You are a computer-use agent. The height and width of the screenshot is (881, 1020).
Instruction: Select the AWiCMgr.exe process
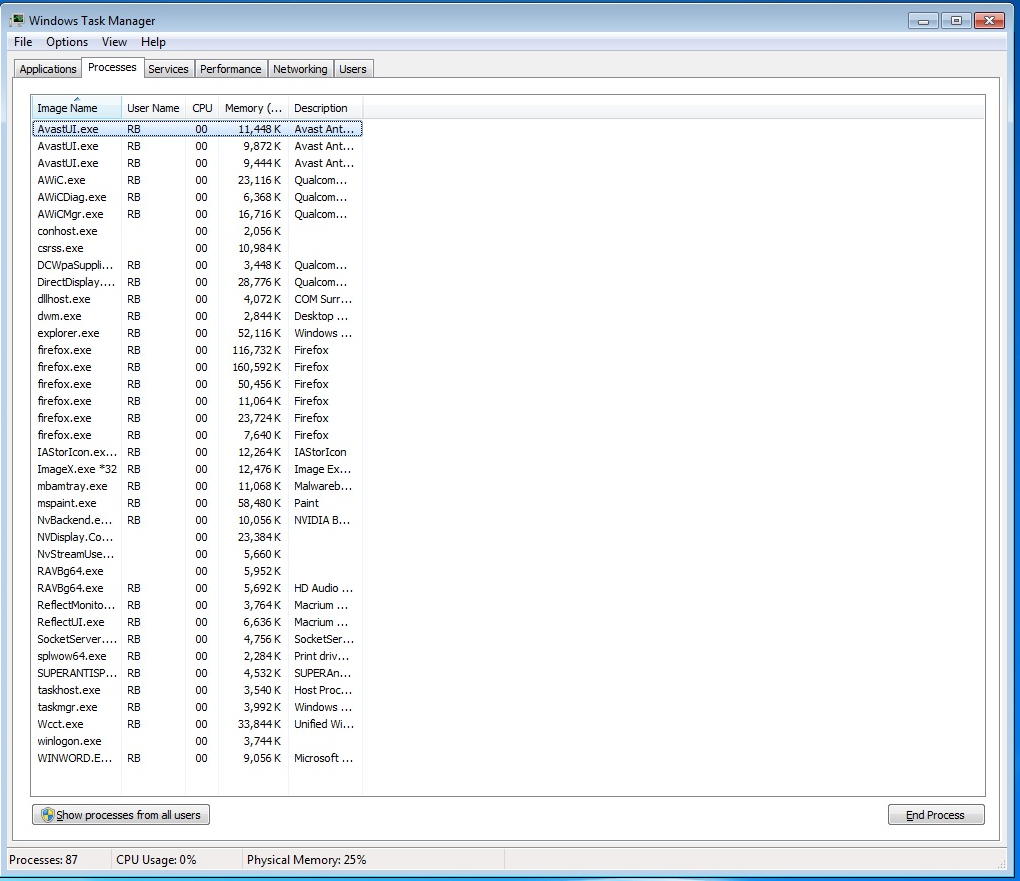pyautogui.click(x=197, y=214)
